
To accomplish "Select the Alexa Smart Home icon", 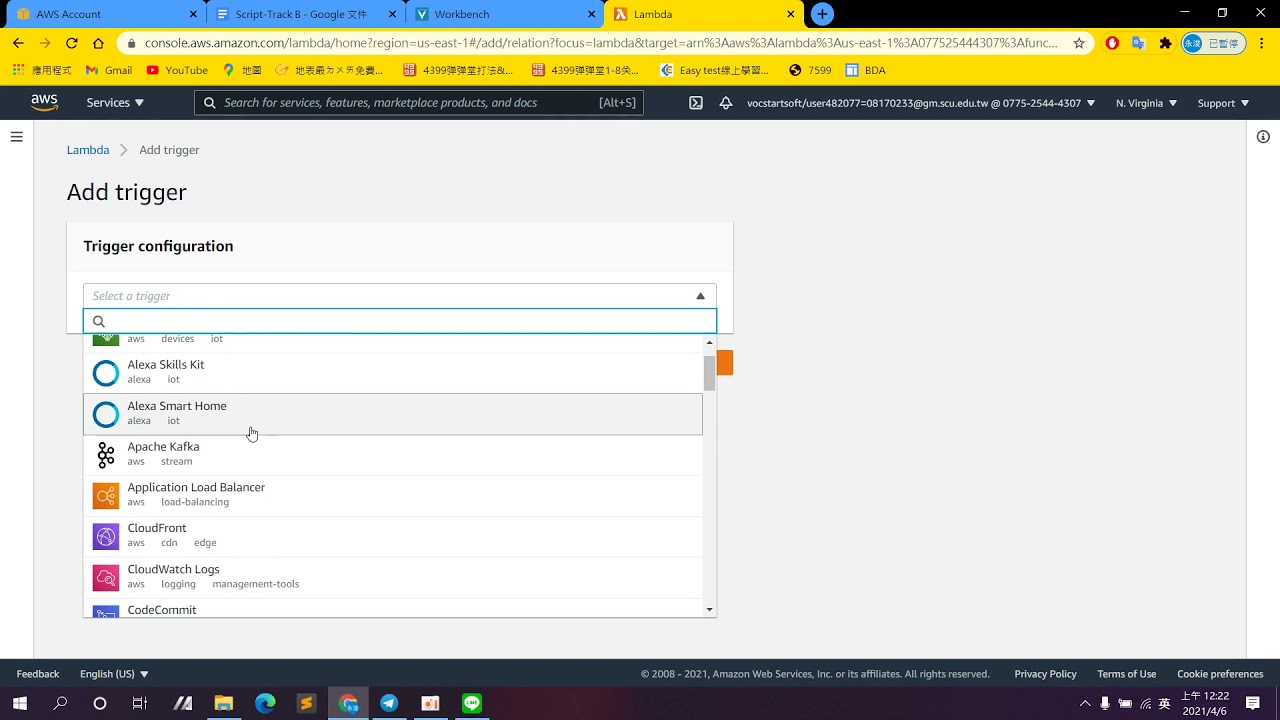I will click(106, 414).
